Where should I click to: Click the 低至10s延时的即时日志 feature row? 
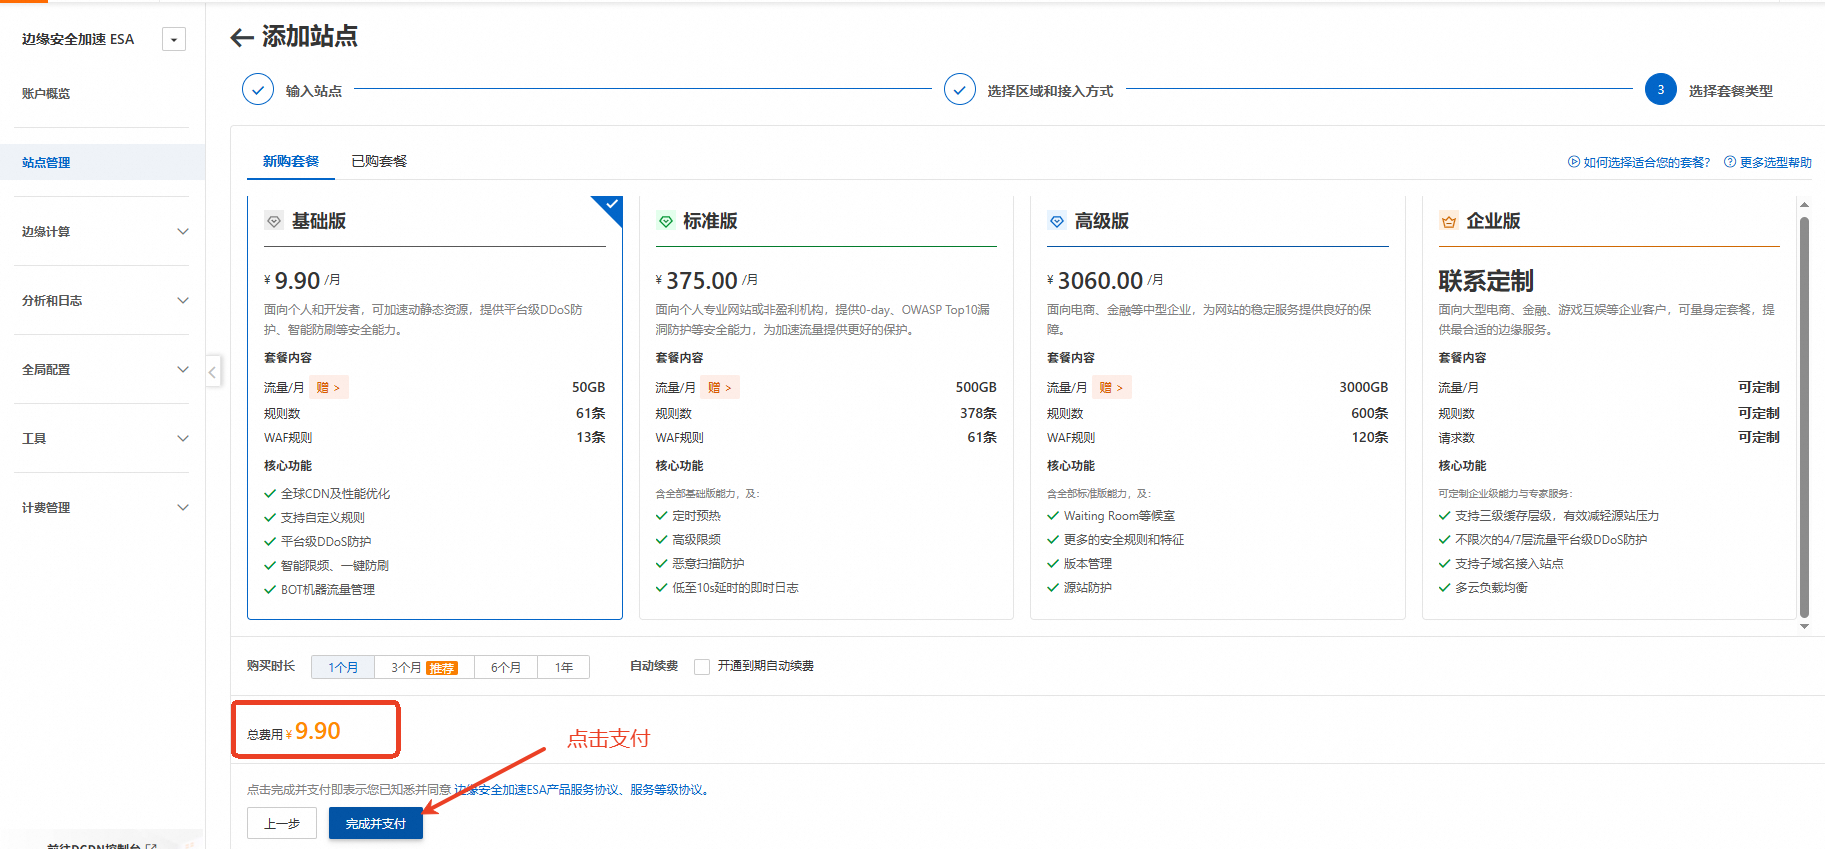click(727, 588)
